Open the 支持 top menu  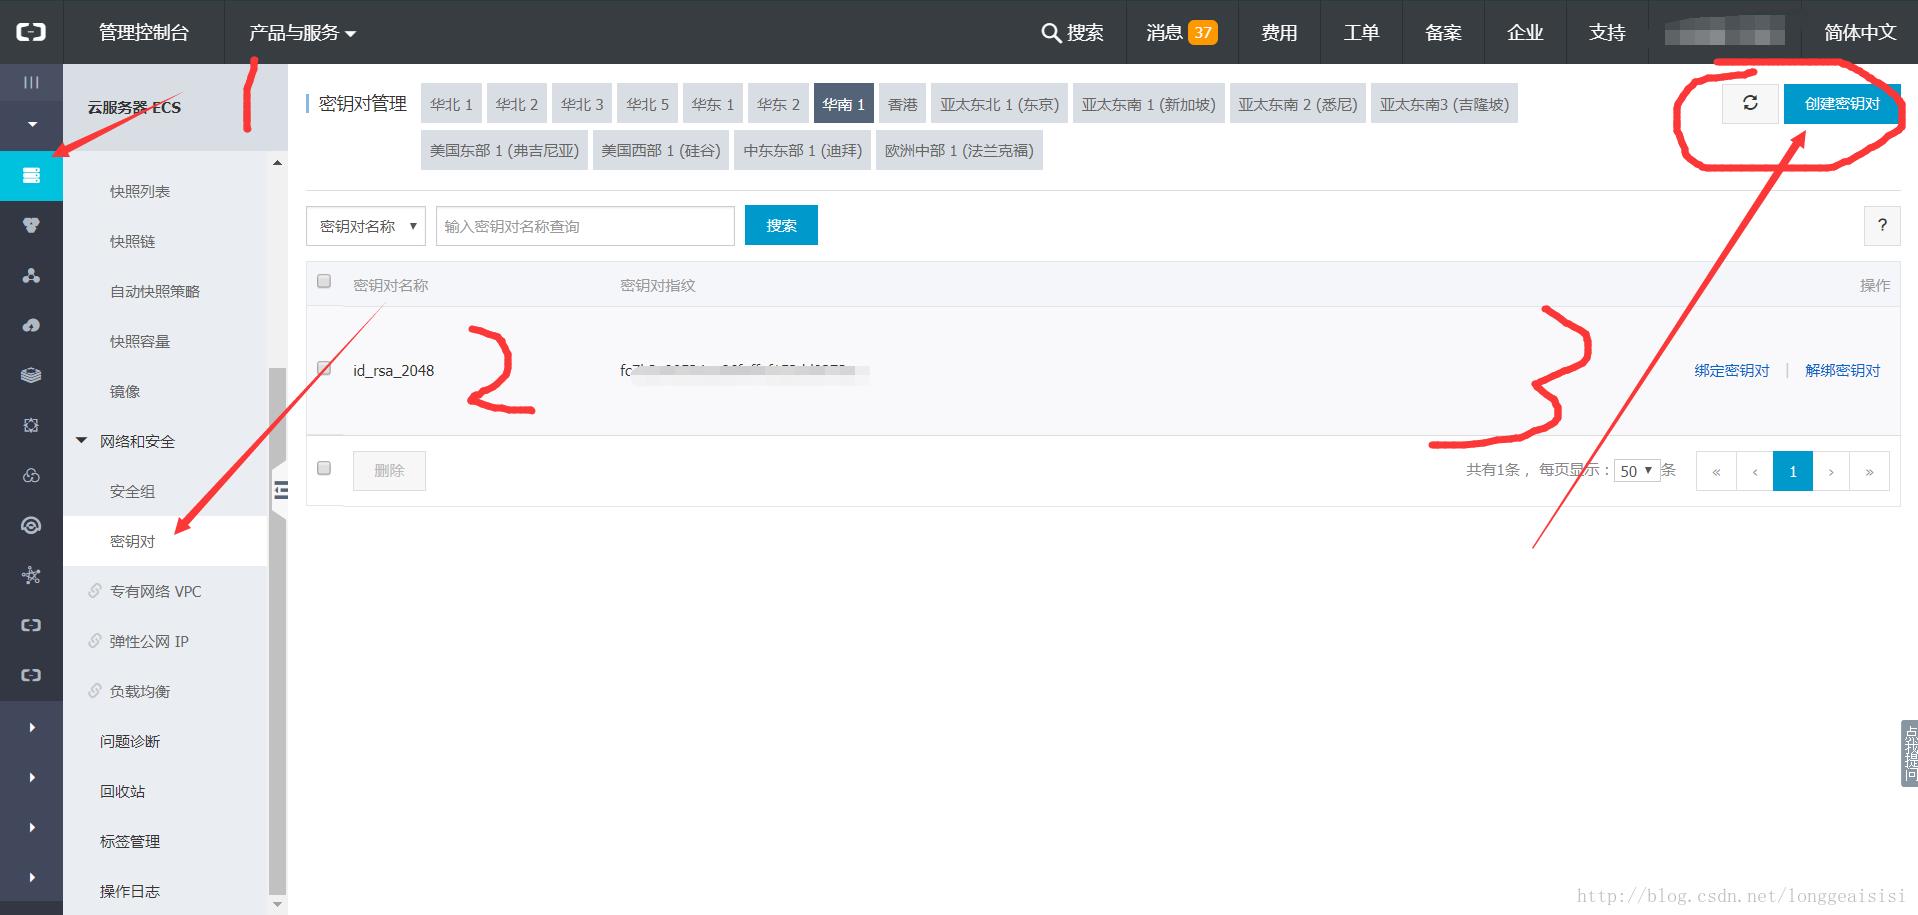pos(1607,33)
